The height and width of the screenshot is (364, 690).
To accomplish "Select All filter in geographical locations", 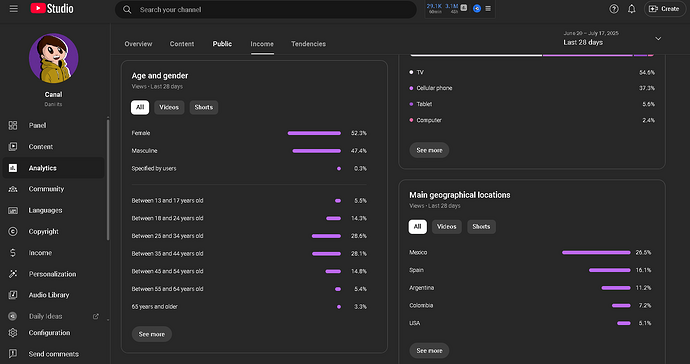I will [x=418, y=227].
